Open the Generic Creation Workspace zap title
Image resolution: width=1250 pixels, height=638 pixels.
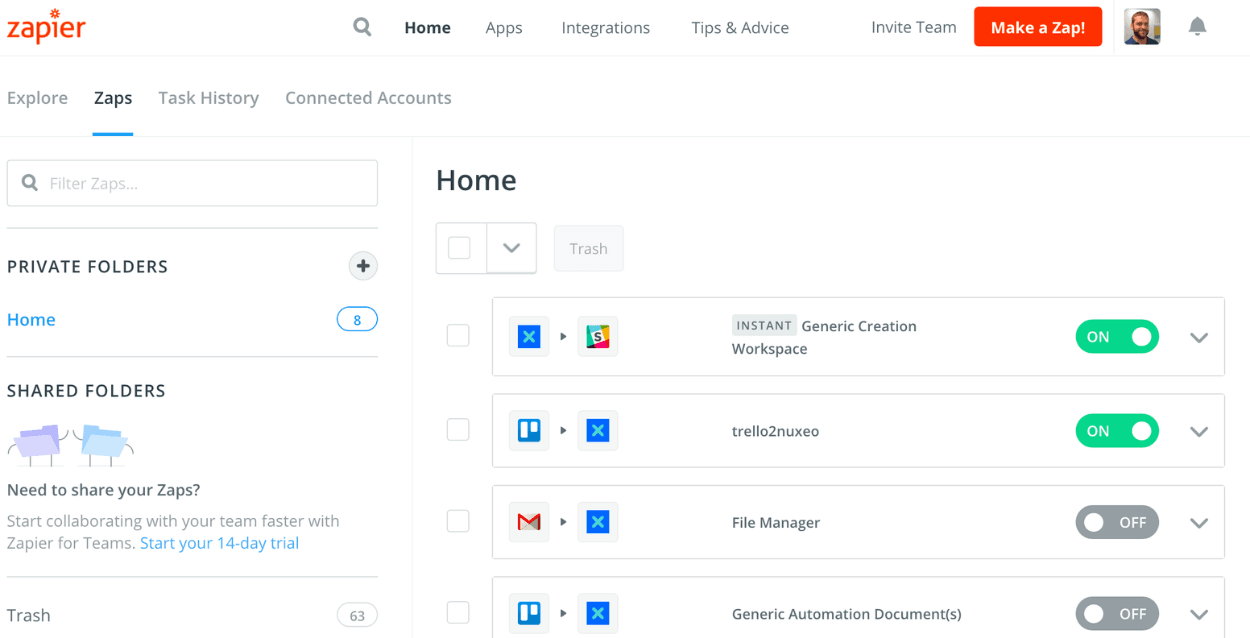(824, 337)
